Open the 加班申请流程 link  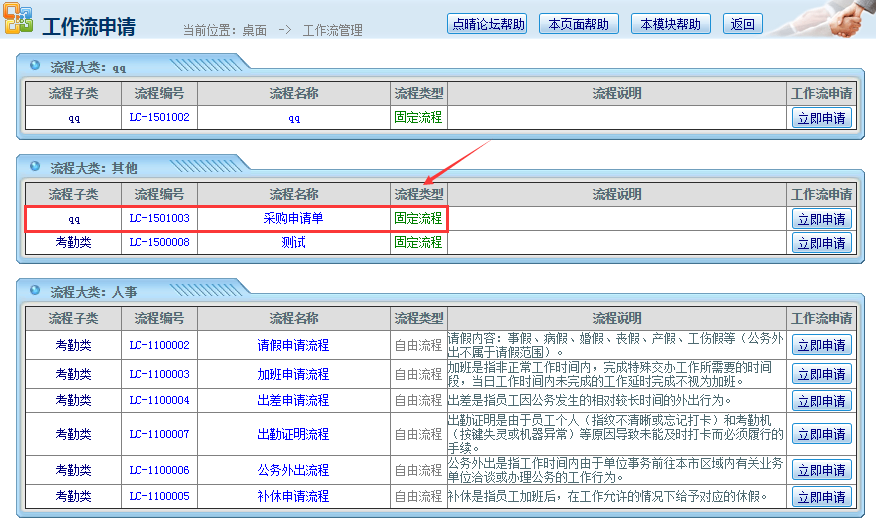(x=293, y=374)
